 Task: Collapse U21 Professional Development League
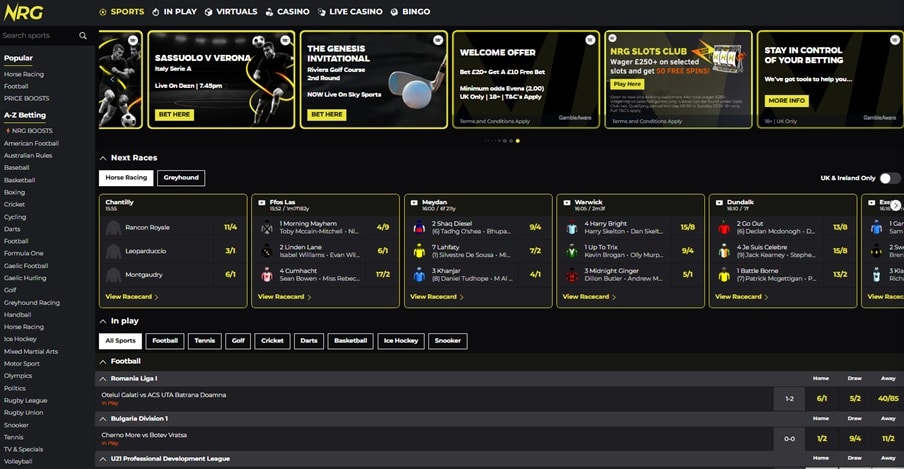click(x=103, y=459)
